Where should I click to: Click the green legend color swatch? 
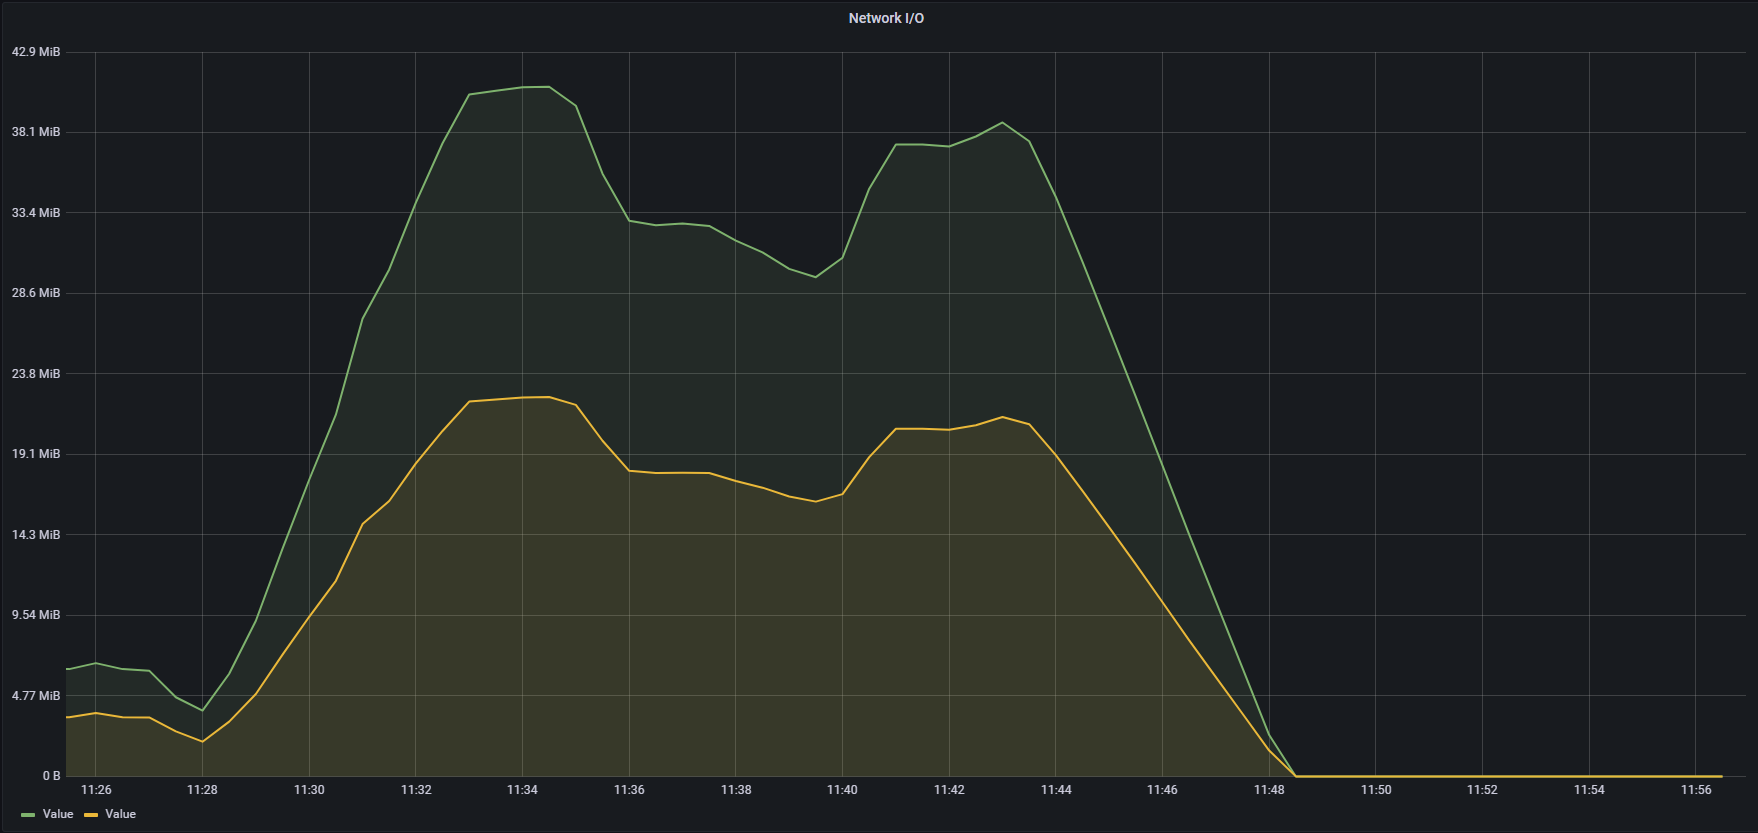[x=28, y=815]
